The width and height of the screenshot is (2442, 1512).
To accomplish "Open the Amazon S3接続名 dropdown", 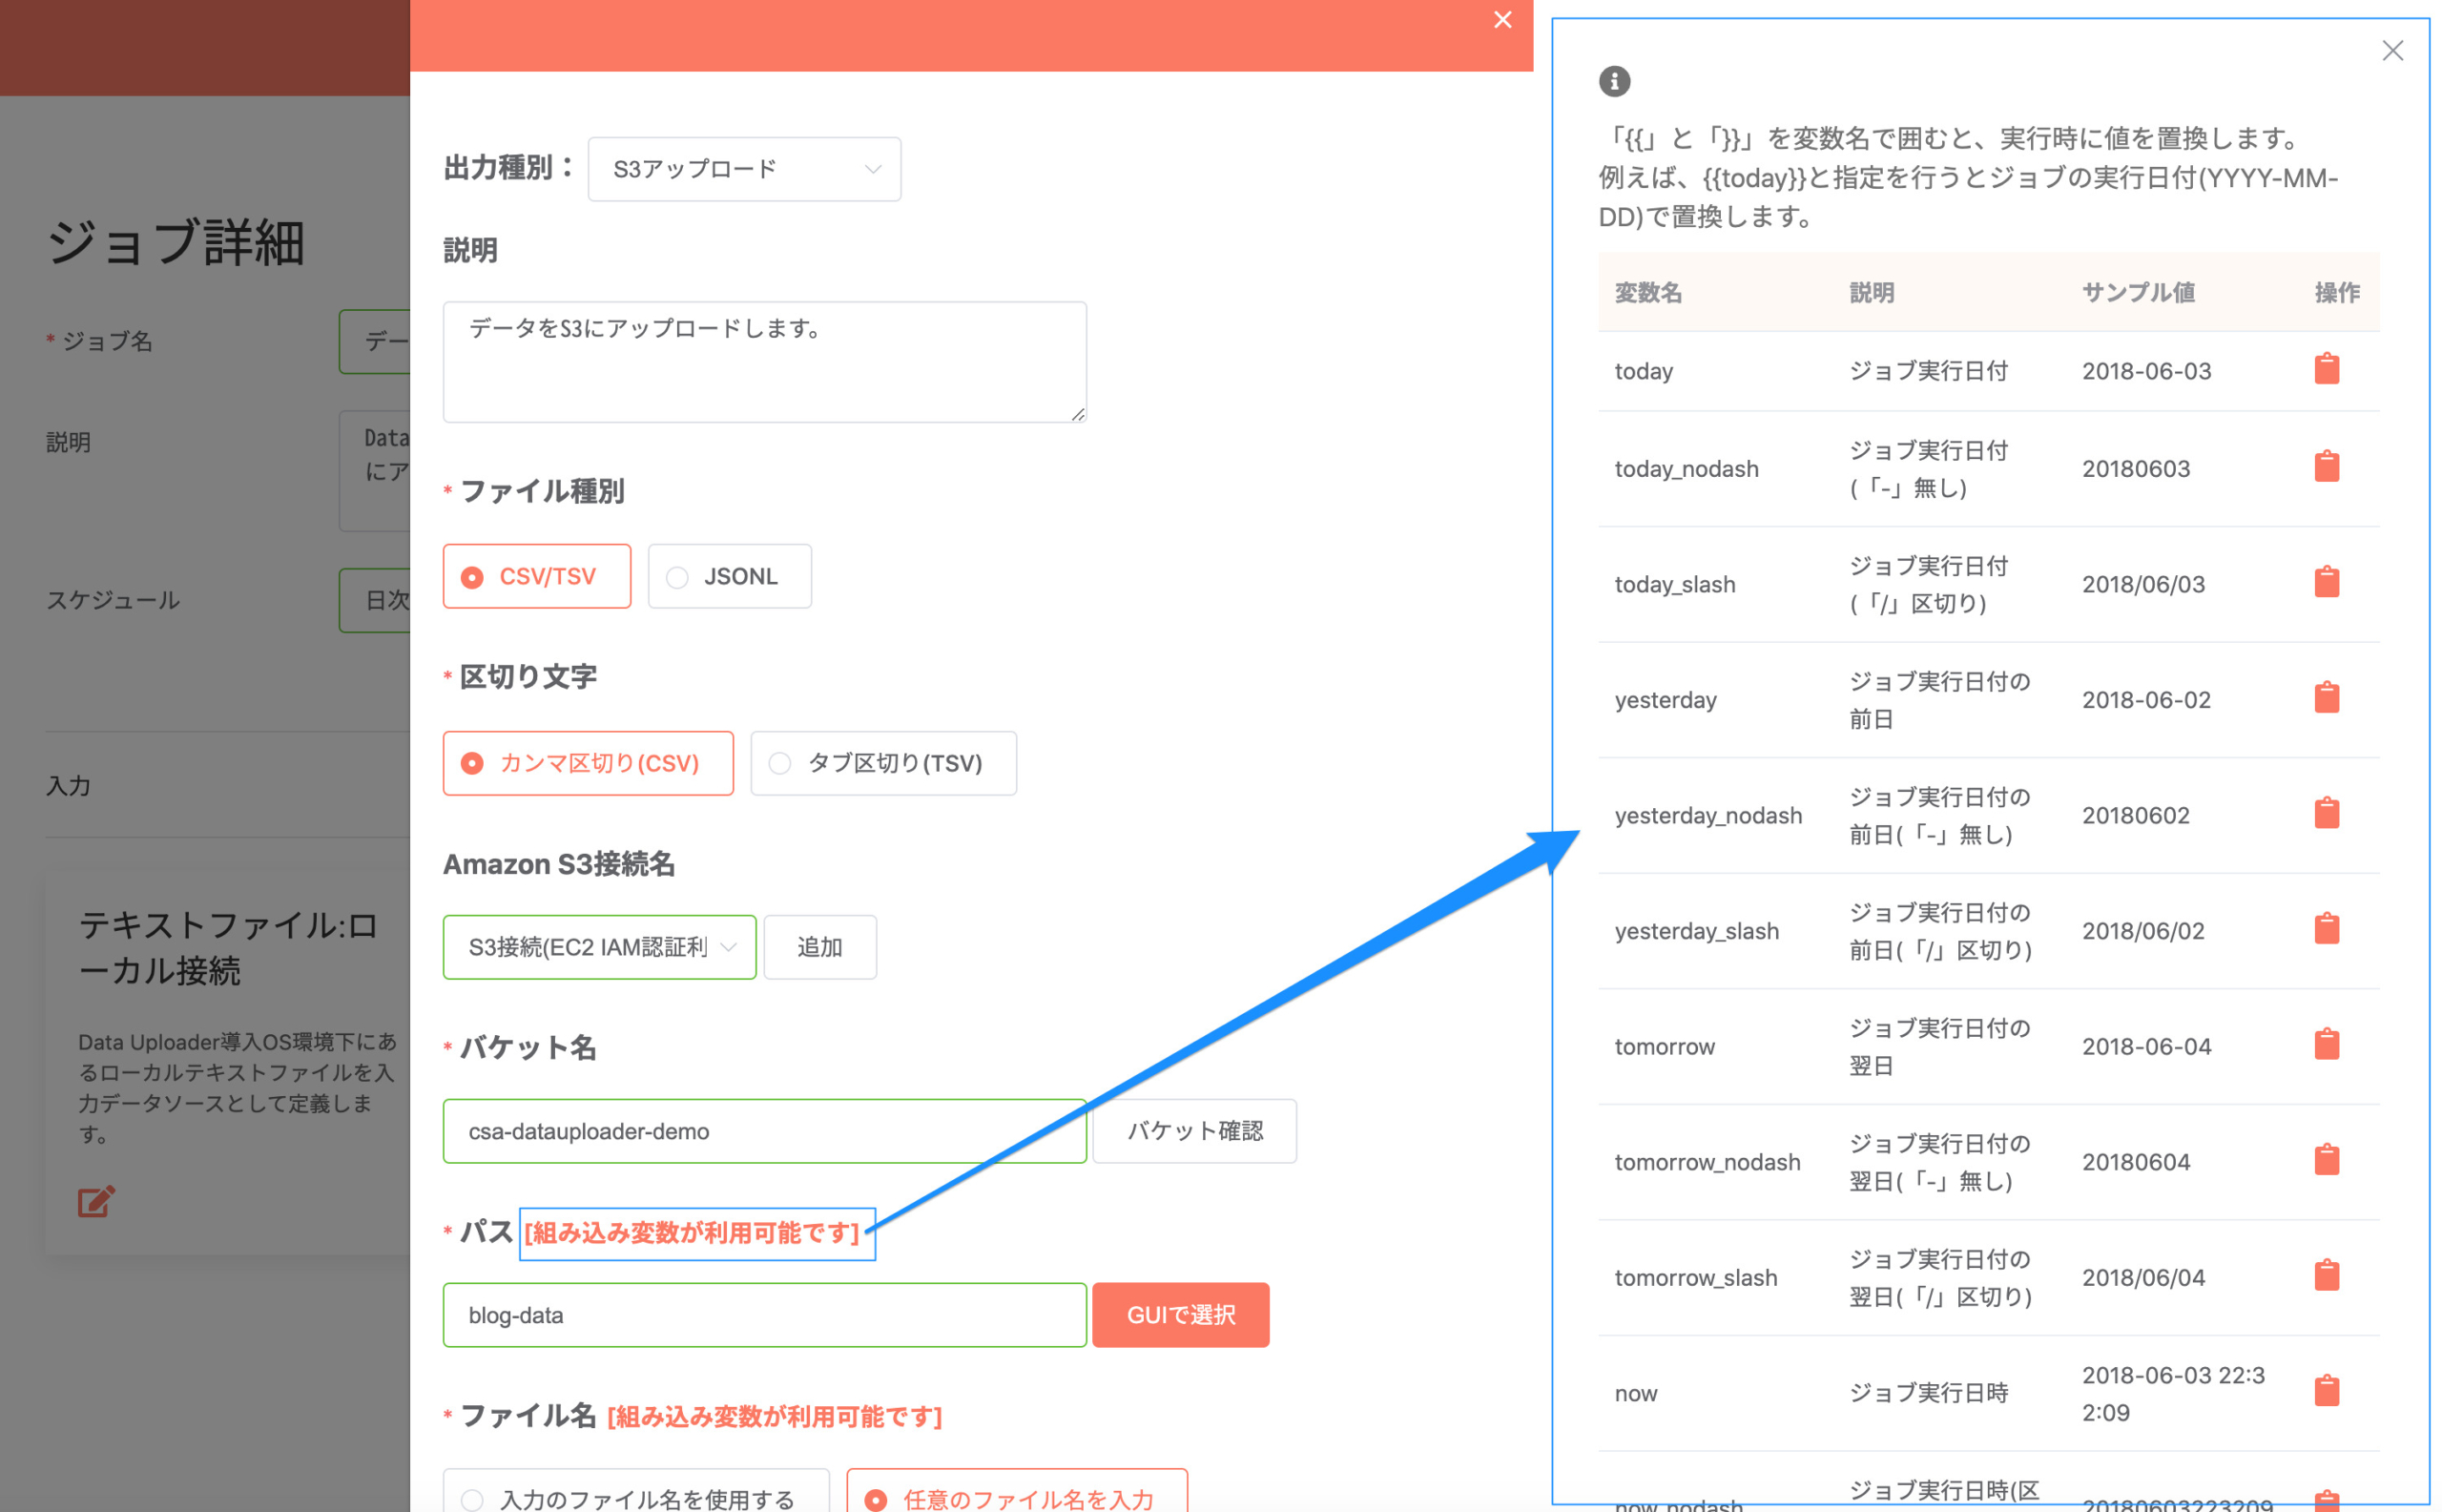I will [x=599, y=947].
